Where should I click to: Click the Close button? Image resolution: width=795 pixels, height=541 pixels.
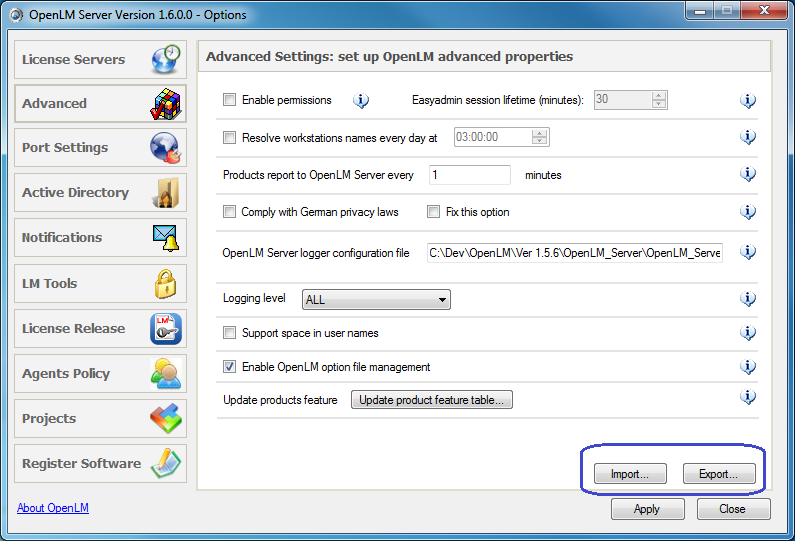pyautogui.click(x=734, y=509)
